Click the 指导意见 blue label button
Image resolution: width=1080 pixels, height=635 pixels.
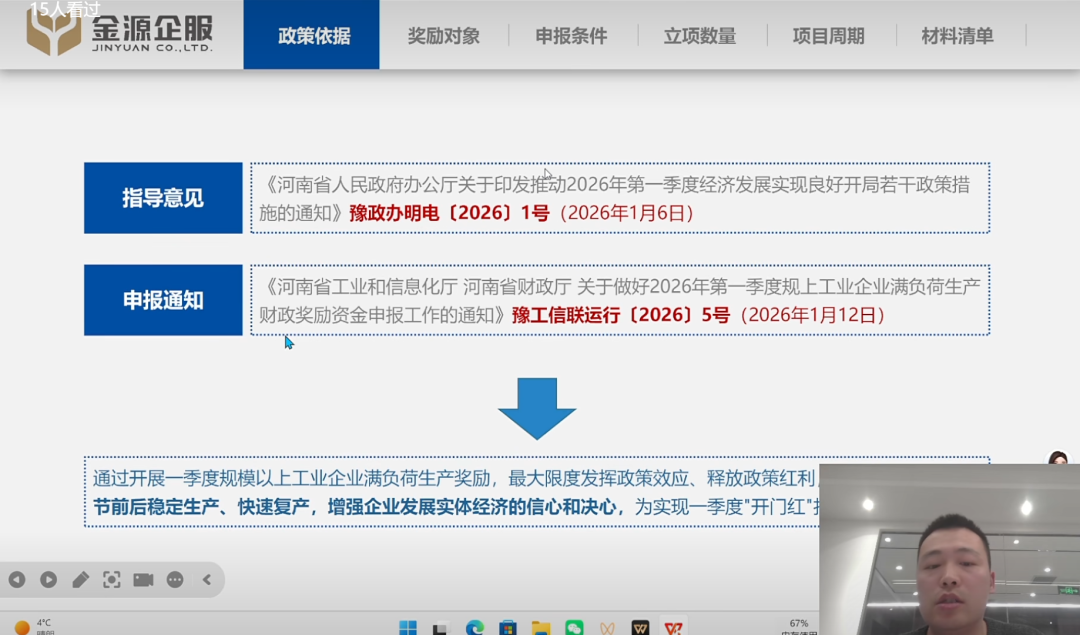[163, 198]
